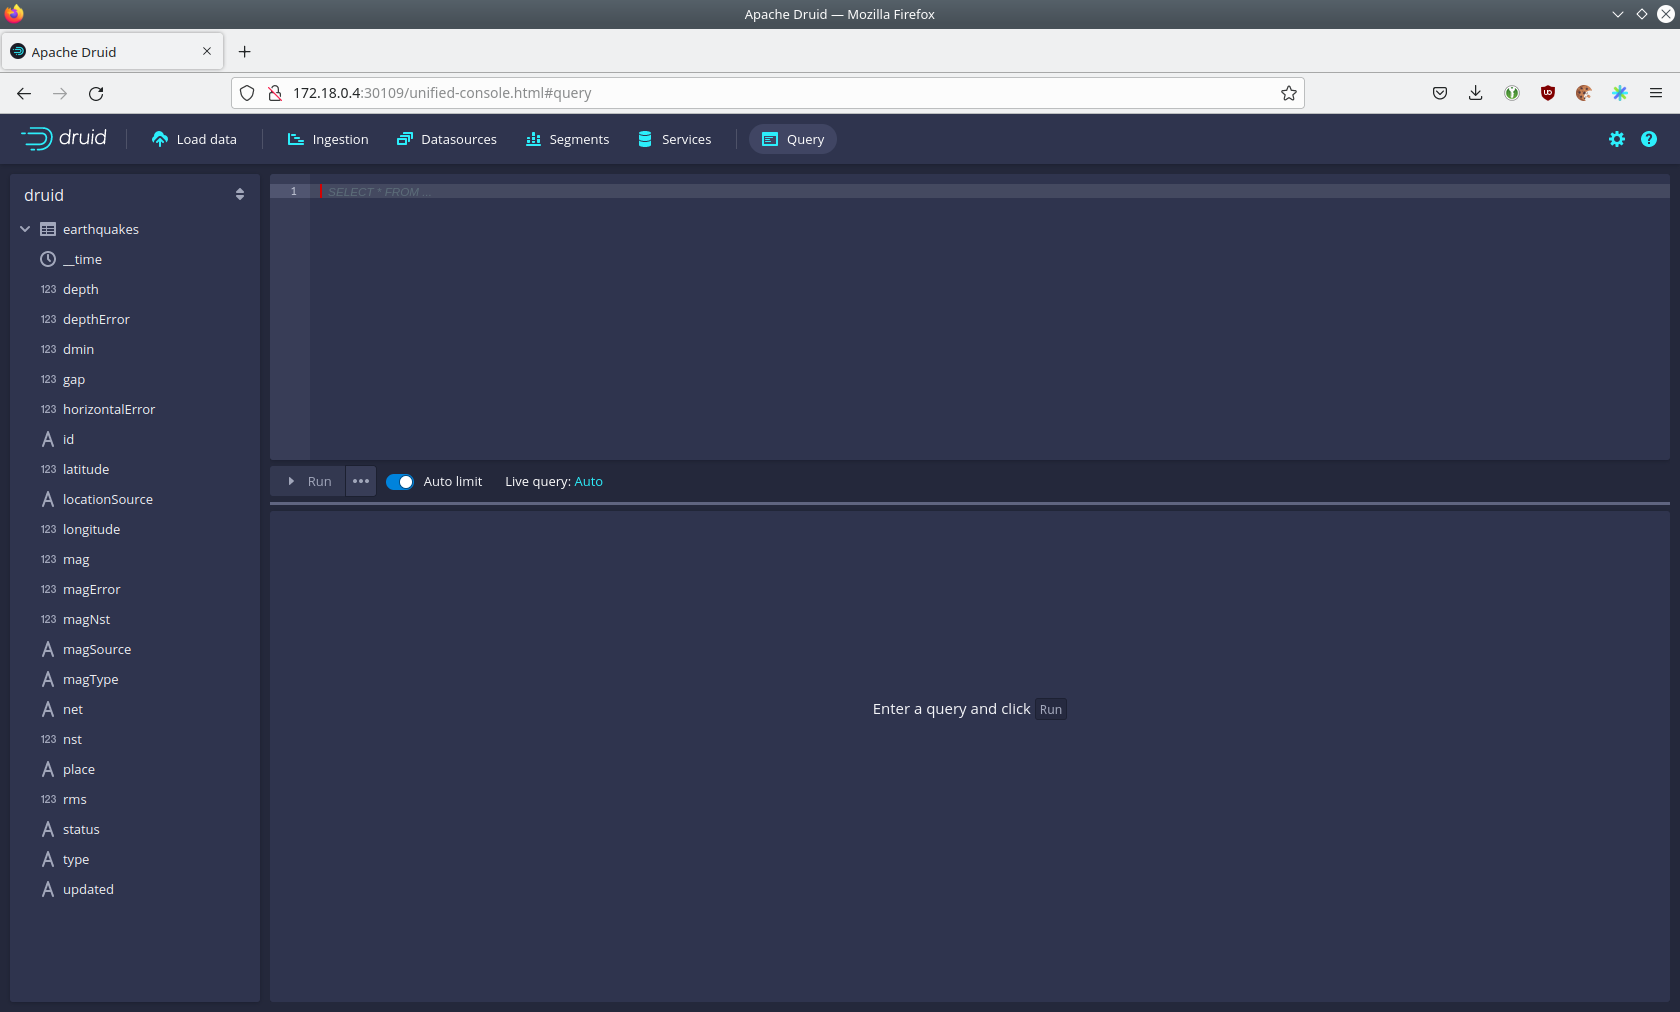
Task: Toggle the Auto limit switch
Action: pos(400,482)
